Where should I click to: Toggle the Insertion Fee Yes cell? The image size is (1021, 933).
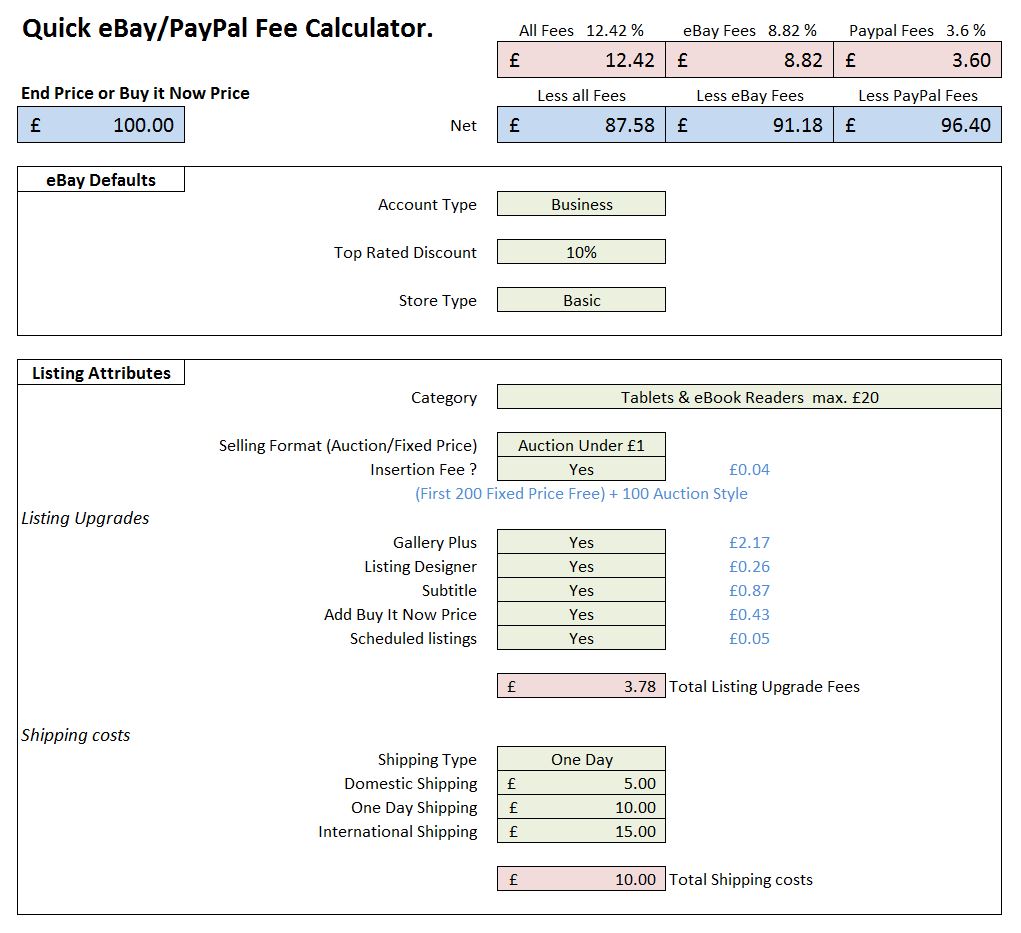(x=581, y=469)
